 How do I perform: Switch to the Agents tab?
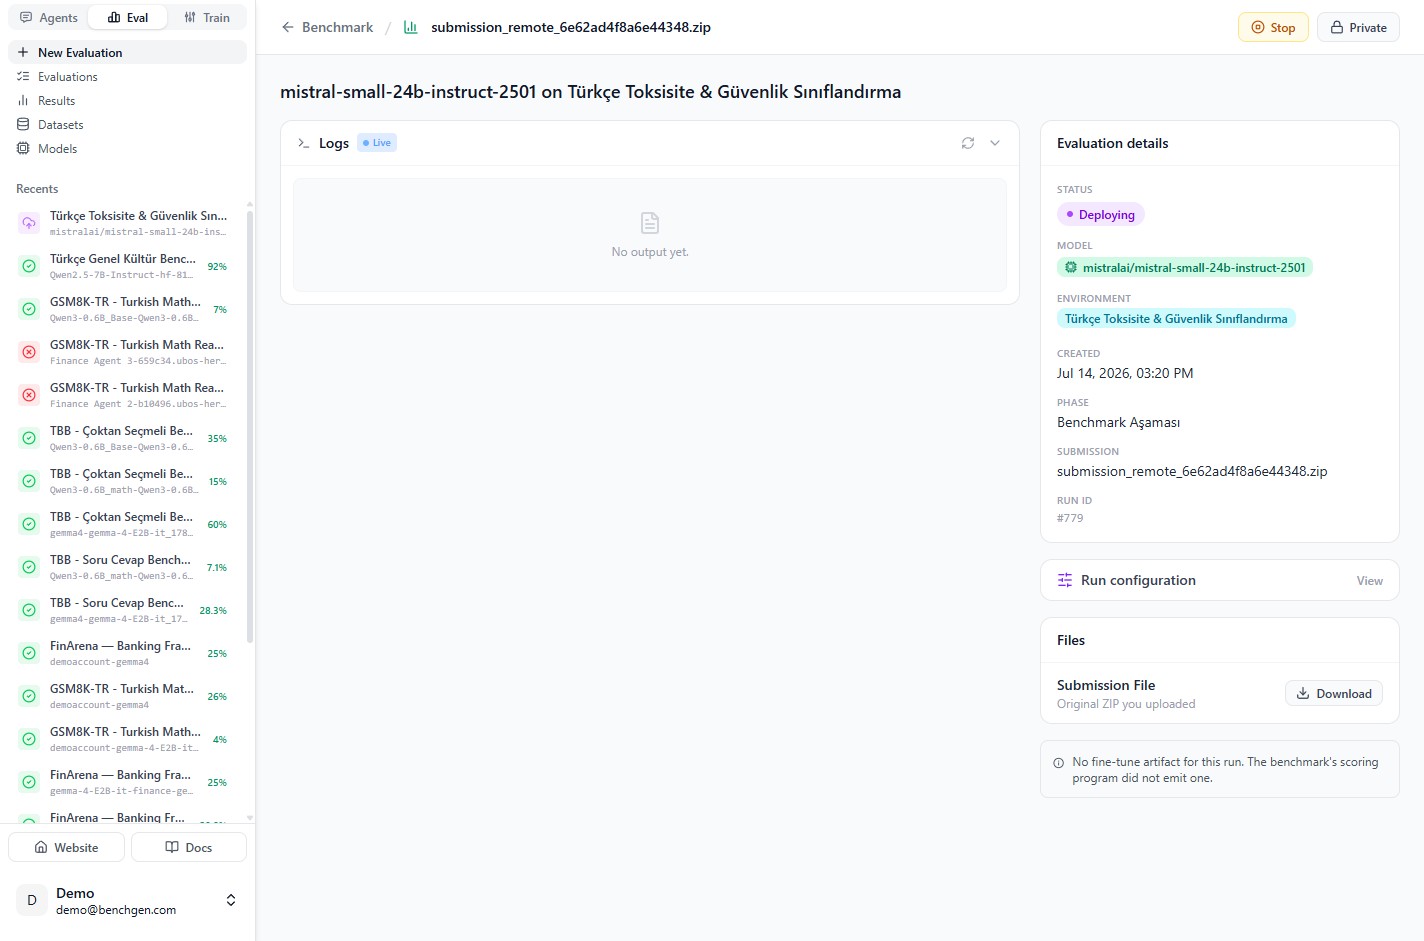[x=48, y=18]
